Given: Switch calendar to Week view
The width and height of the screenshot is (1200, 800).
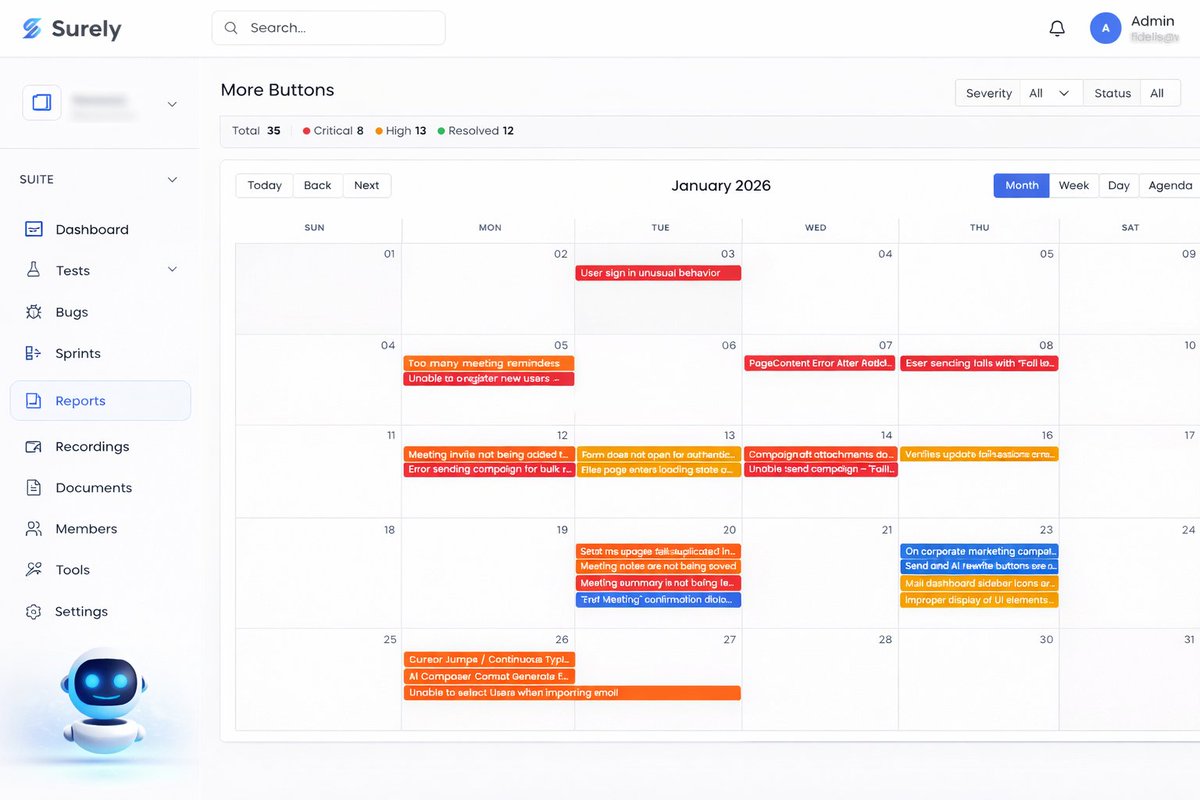Looking at the screenshot, I should pyautogui.click(x=1074, y=185).
